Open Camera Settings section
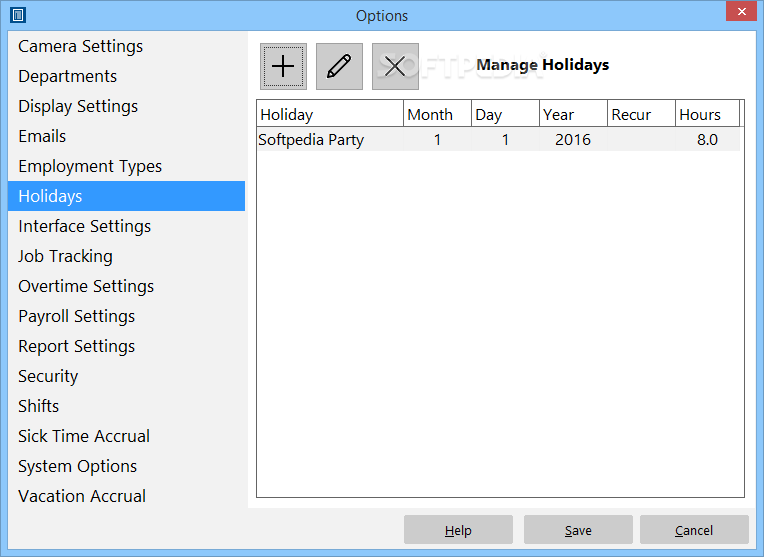The width and height of the screenshot is (764, 557). coord(126,46)
